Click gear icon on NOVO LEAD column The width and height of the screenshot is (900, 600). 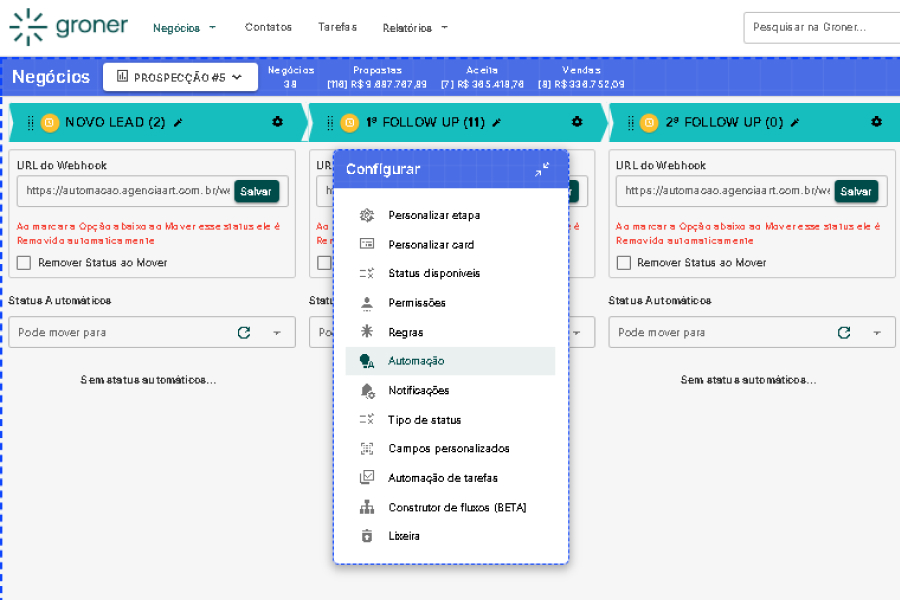click(x=277, y=122)
